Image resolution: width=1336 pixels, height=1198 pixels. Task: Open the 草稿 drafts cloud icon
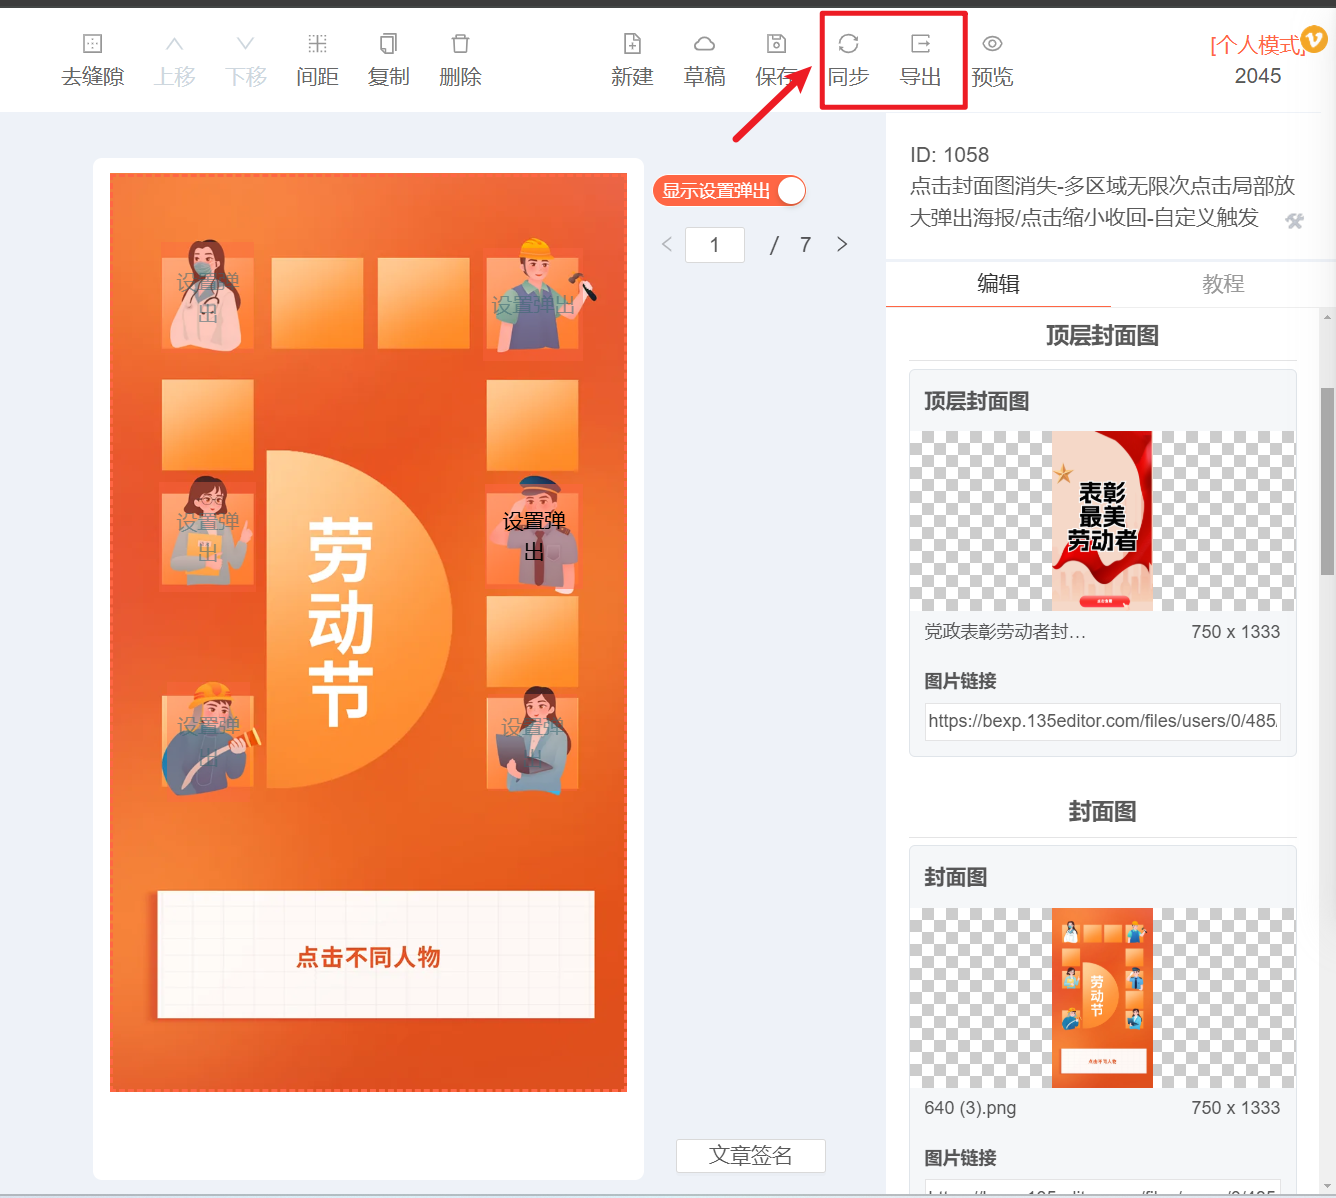(704, 44)
